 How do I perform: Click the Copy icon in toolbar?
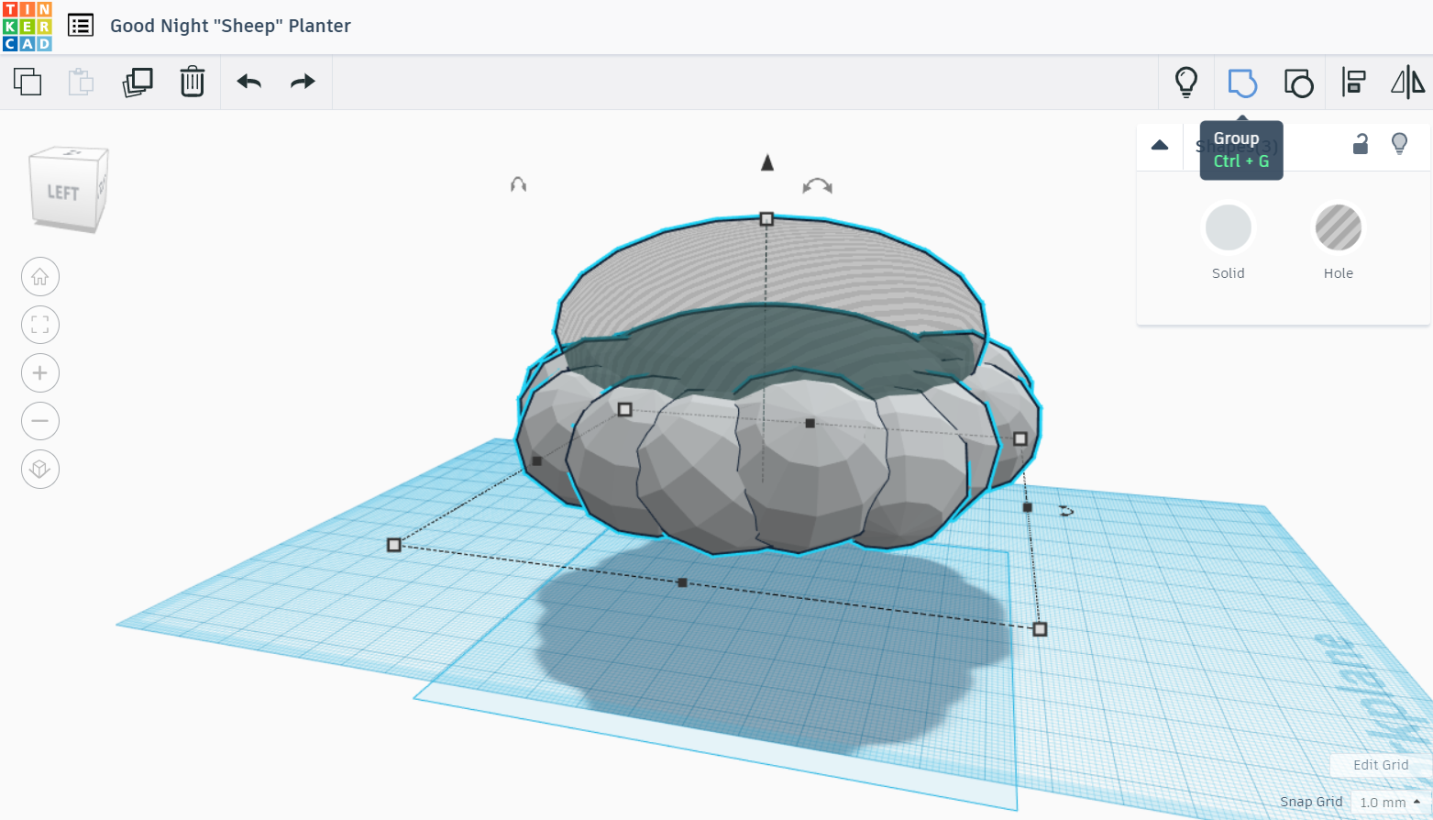[28, 82]
